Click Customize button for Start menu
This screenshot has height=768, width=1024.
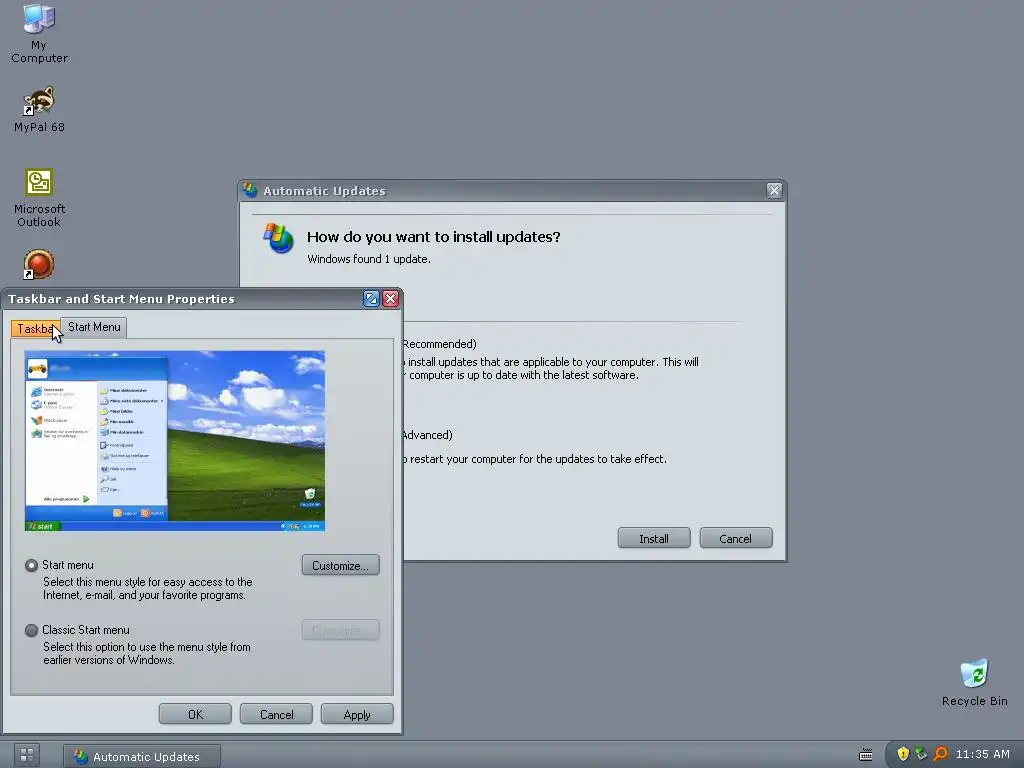[340, 566]
